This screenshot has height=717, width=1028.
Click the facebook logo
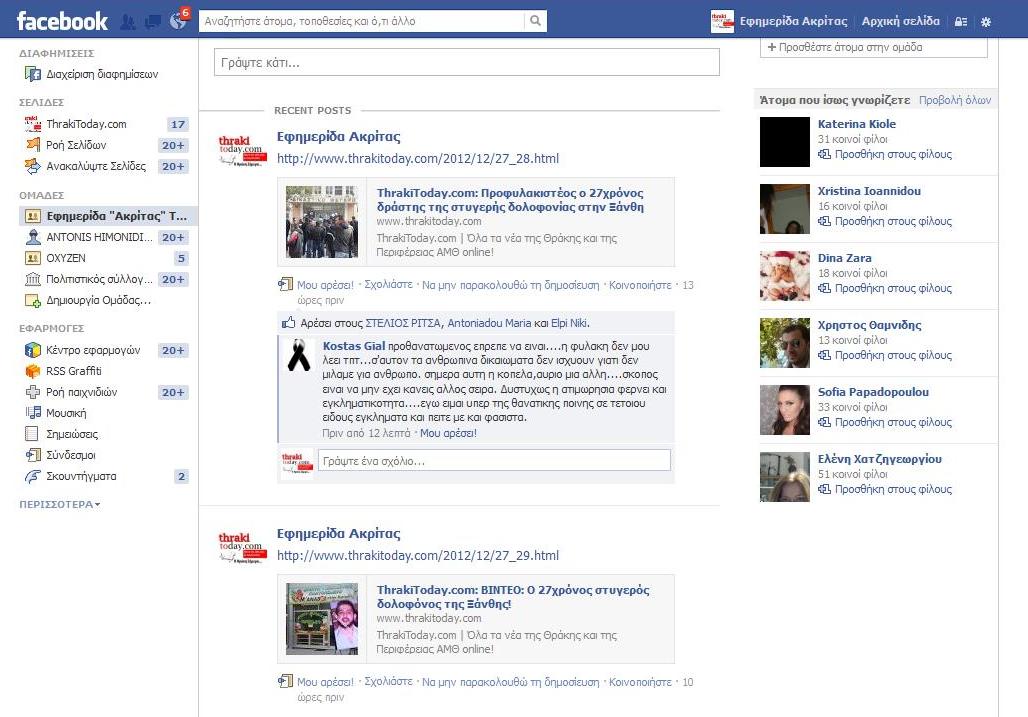tap(60, 20)
